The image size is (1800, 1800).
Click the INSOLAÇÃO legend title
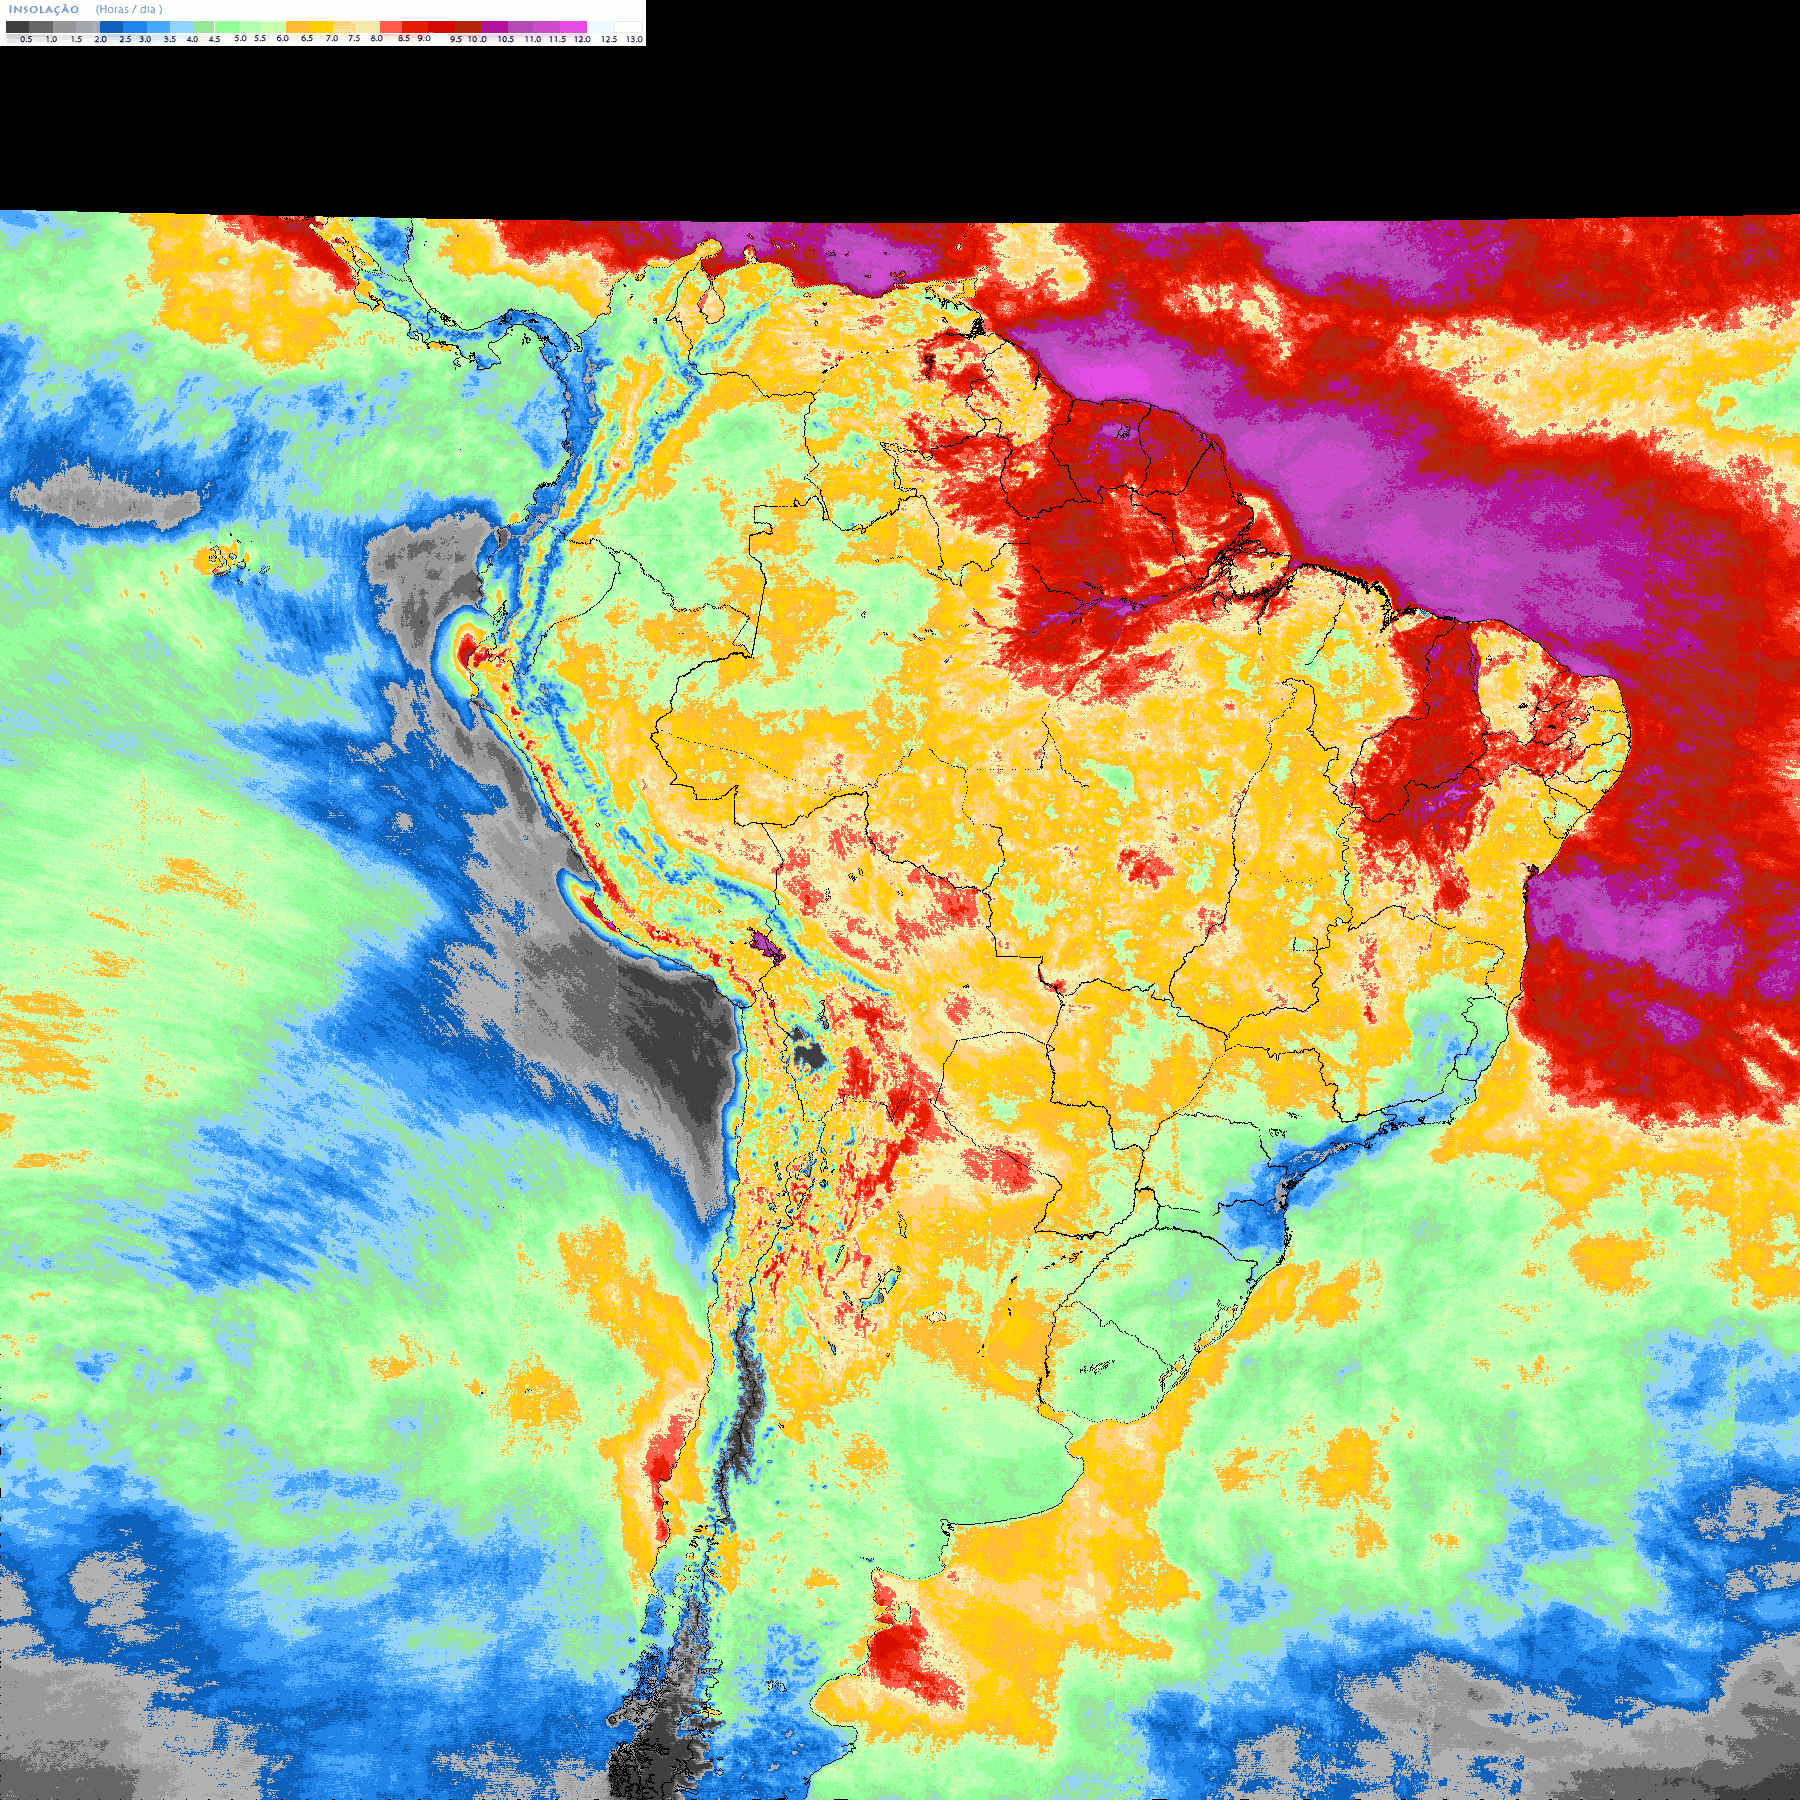click(44, 10)
